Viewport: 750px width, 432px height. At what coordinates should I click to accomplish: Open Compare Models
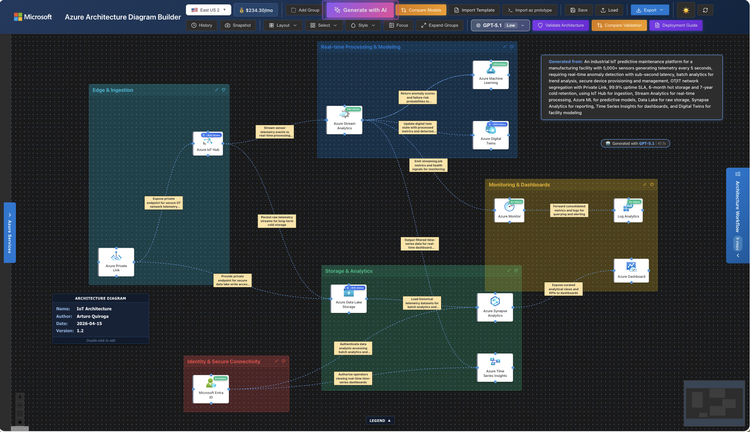click(x=421, y=10)
